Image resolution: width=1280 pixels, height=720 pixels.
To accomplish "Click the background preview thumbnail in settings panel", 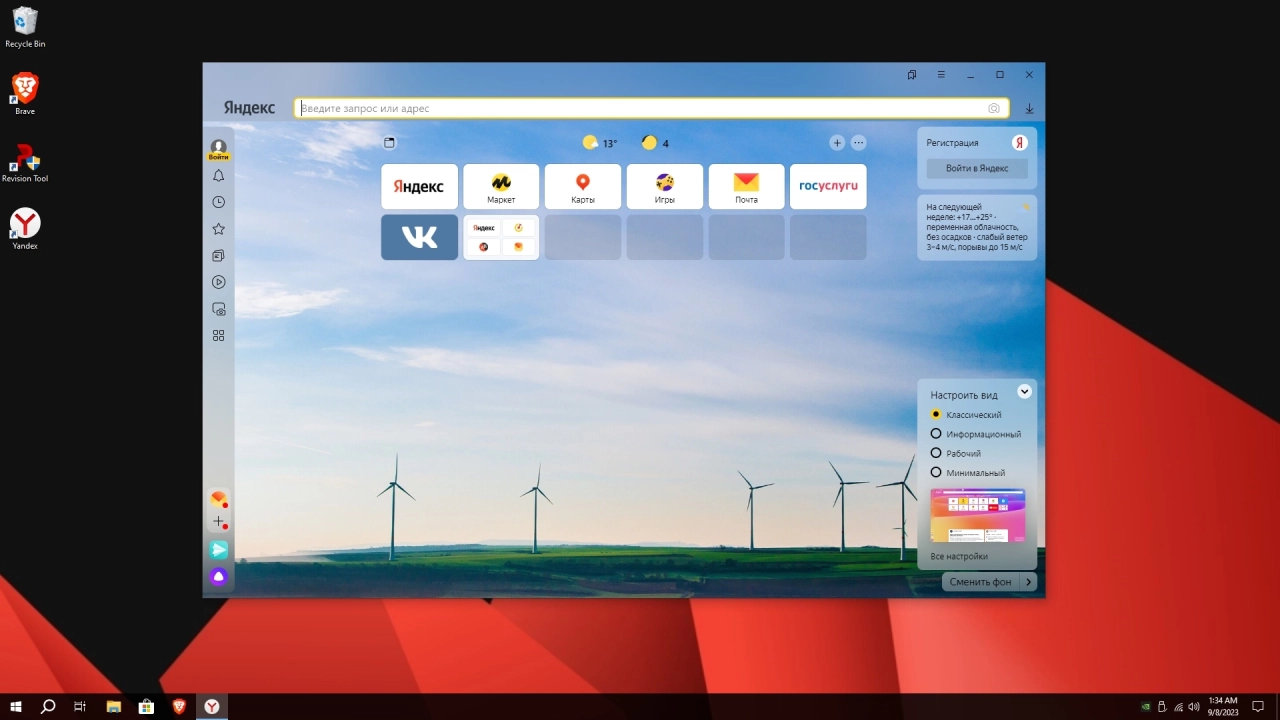I will pyautogui.click(x=977, y=515).
